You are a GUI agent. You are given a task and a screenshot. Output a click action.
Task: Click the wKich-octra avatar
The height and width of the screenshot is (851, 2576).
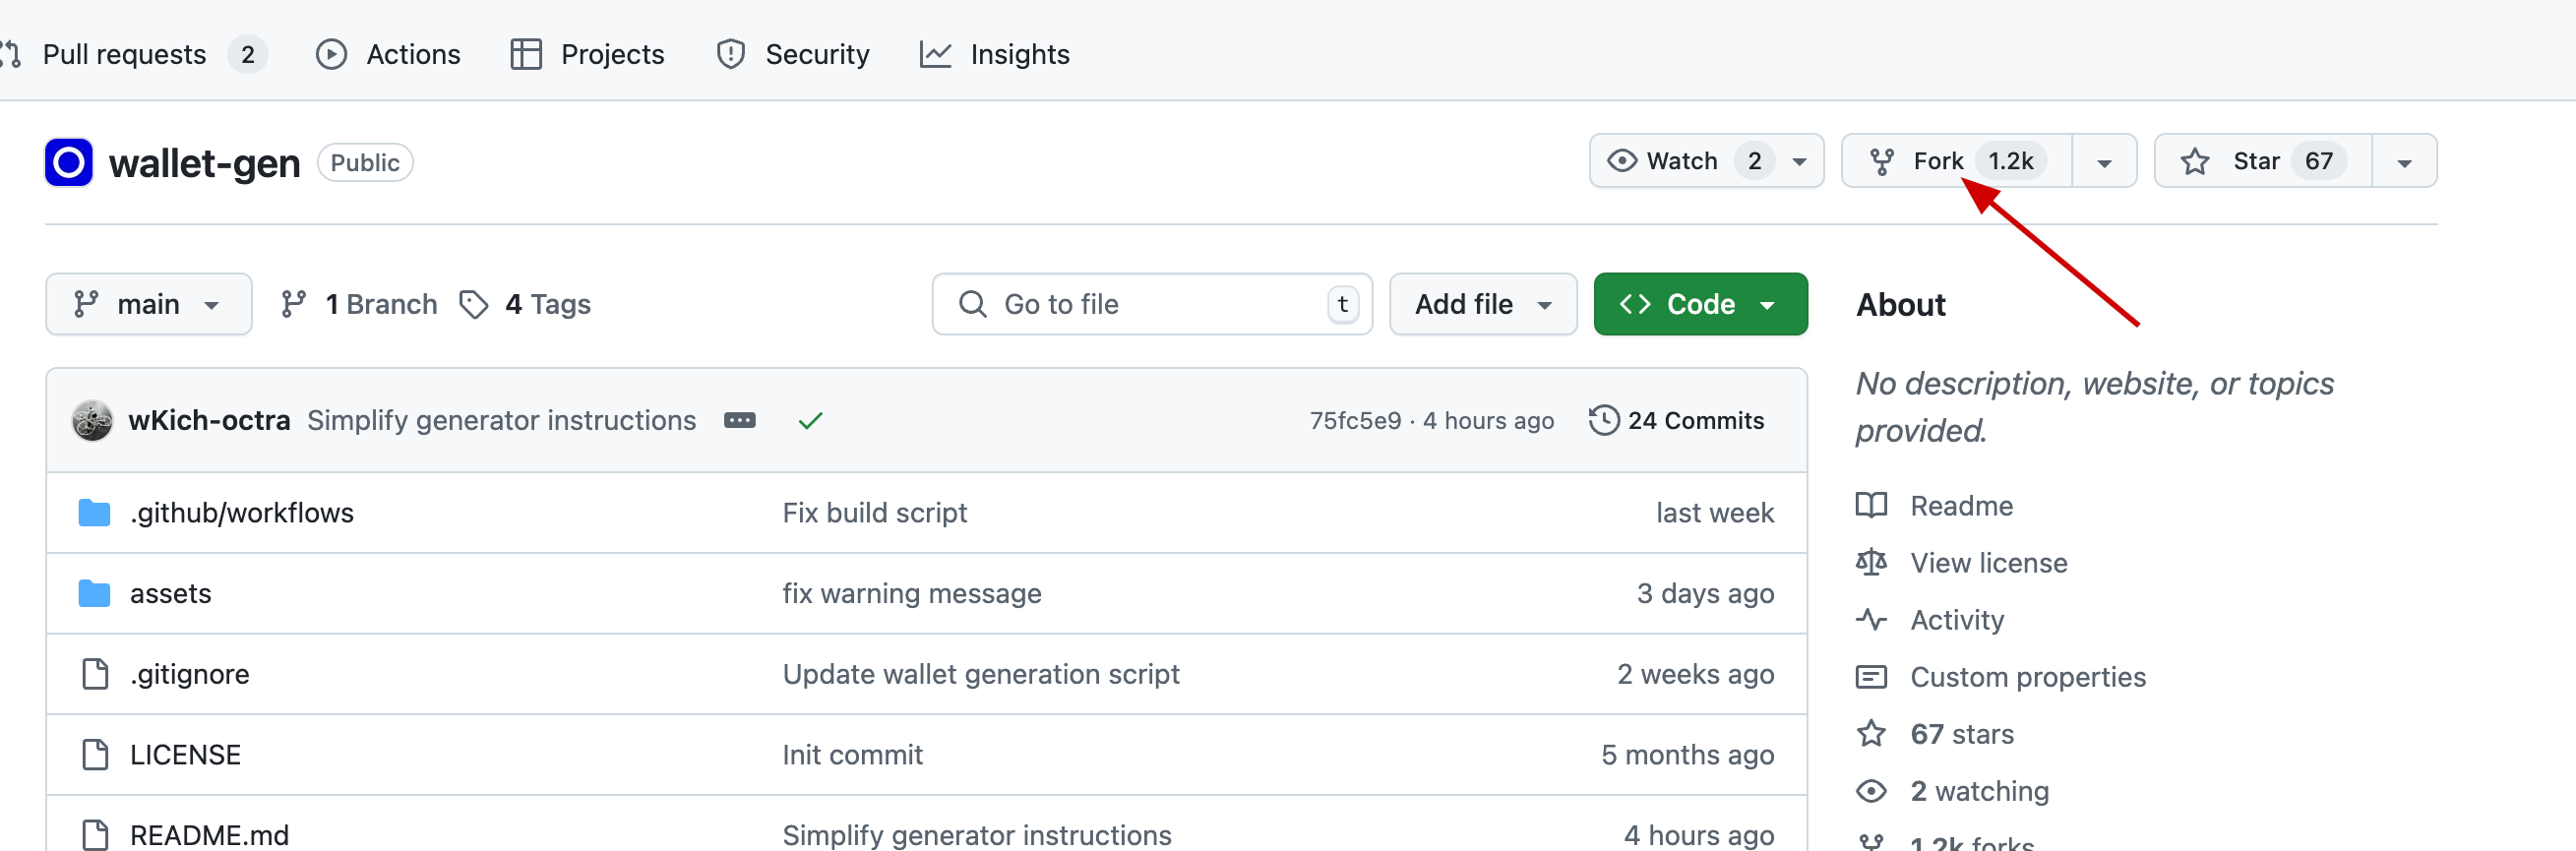[92, 420]
